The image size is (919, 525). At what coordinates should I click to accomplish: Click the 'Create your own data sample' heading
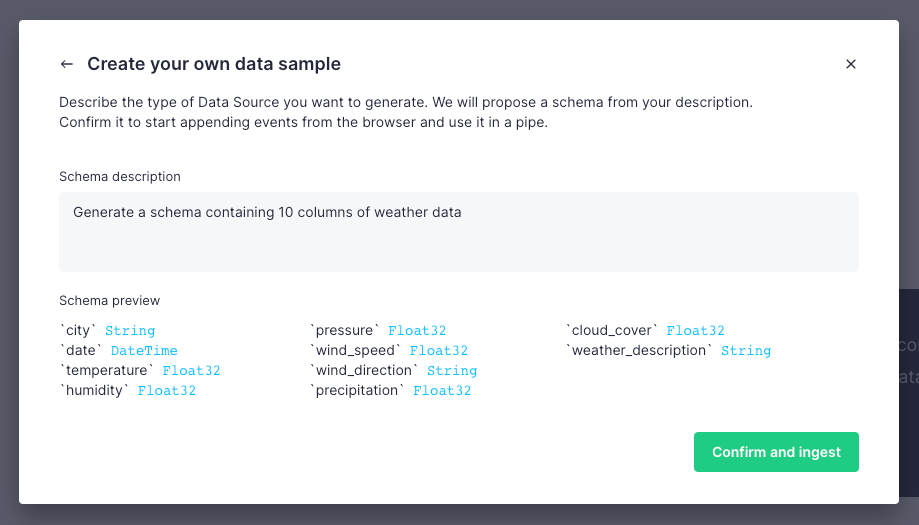coord(214,64)
